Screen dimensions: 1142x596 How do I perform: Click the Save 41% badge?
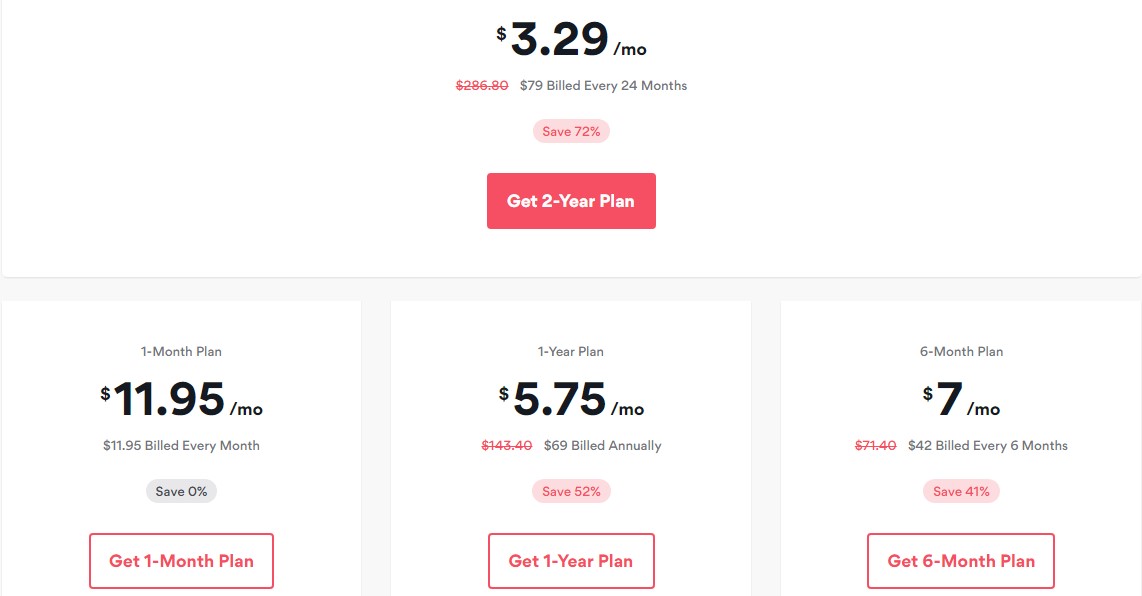click(x=961, y=491)
